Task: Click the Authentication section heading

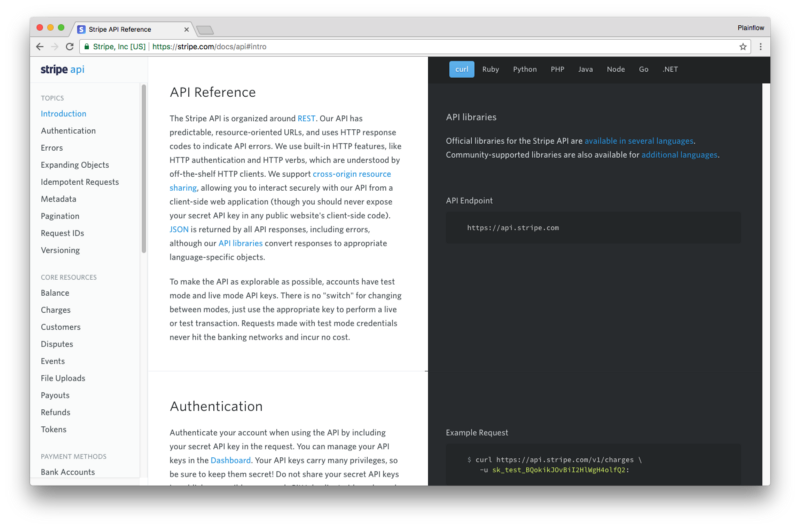Action: [x=216, y=407]
